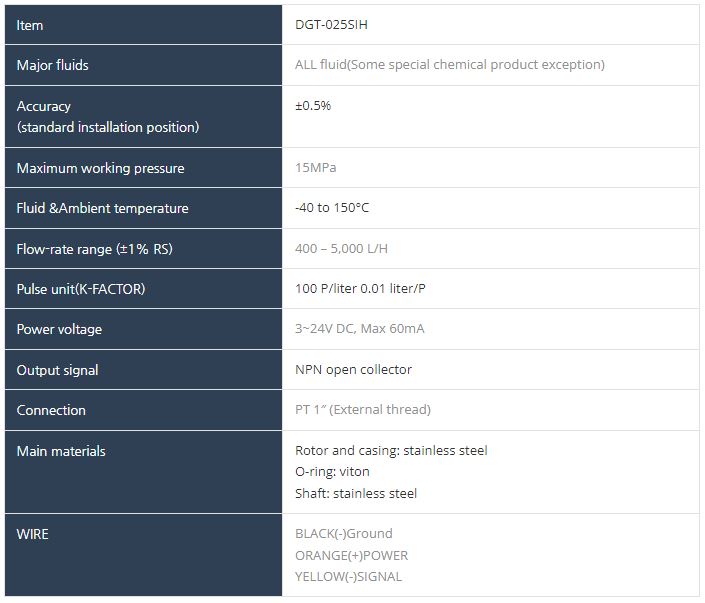Select the "100 P/liter 0.01 liter/P" value
Viewport: 705px width, 603px height.
tap(368, 289)
